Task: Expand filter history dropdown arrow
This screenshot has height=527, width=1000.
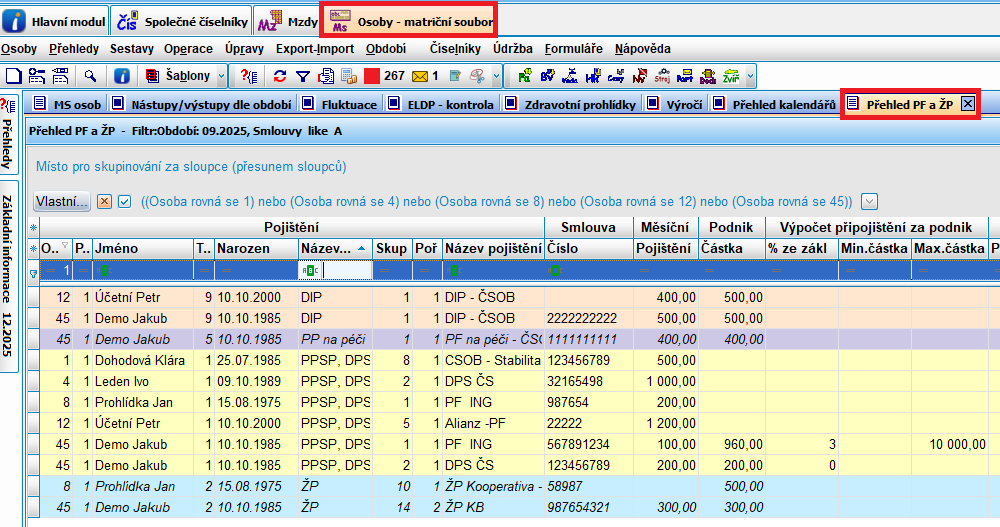Action: [x=869, y=201]
